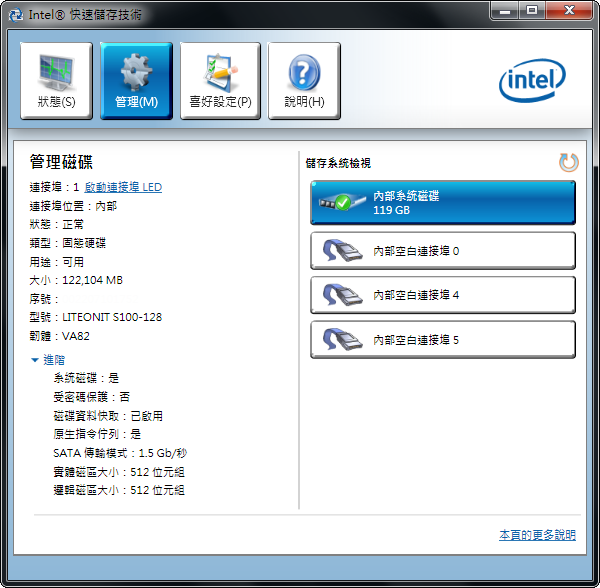Click the cable icon for 連接埠 0
The height and width of the screenshot is (588, 600).
click(342, 251)
